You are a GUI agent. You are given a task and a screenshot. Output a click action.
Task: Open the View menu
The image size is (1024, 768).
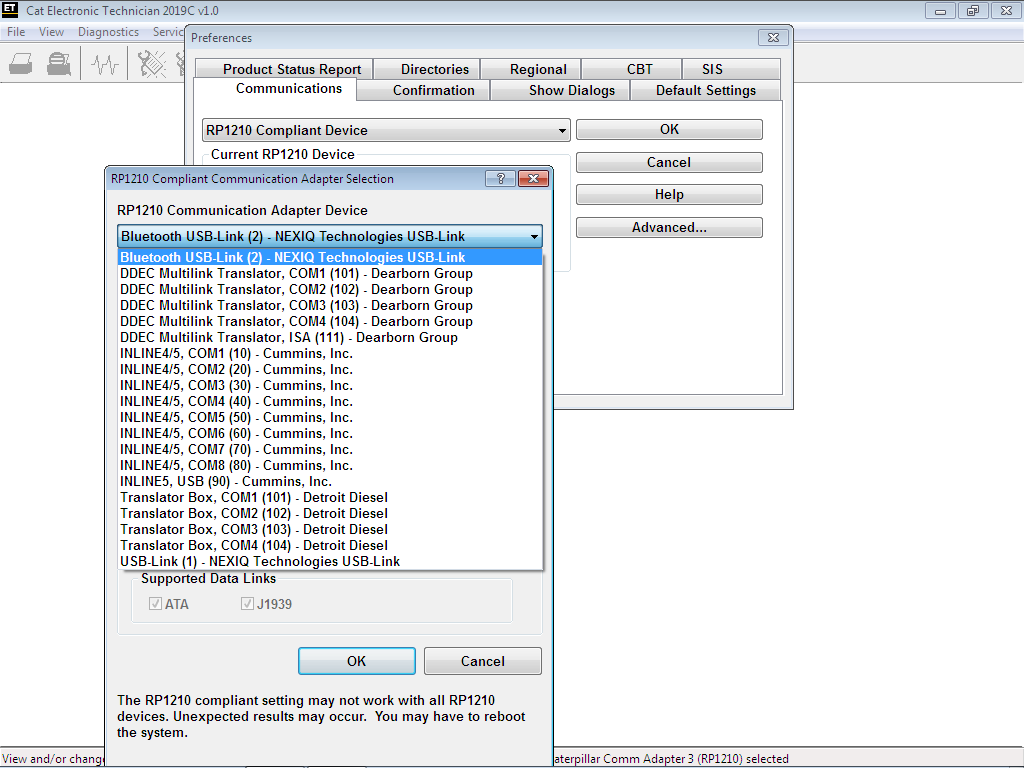(51, 31)
